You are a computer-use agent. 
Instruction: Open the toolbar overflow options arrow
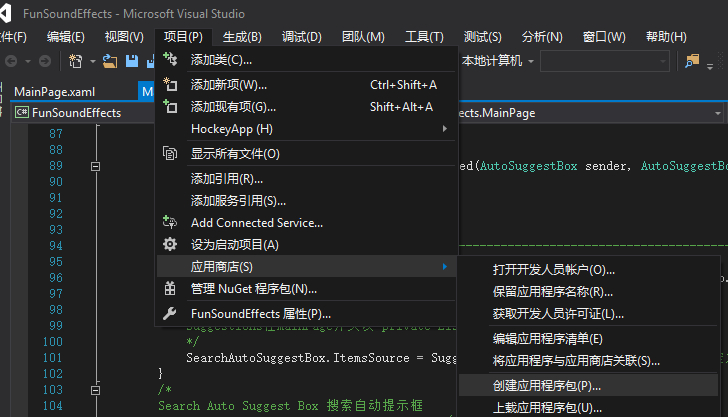[x=710, y=66]
